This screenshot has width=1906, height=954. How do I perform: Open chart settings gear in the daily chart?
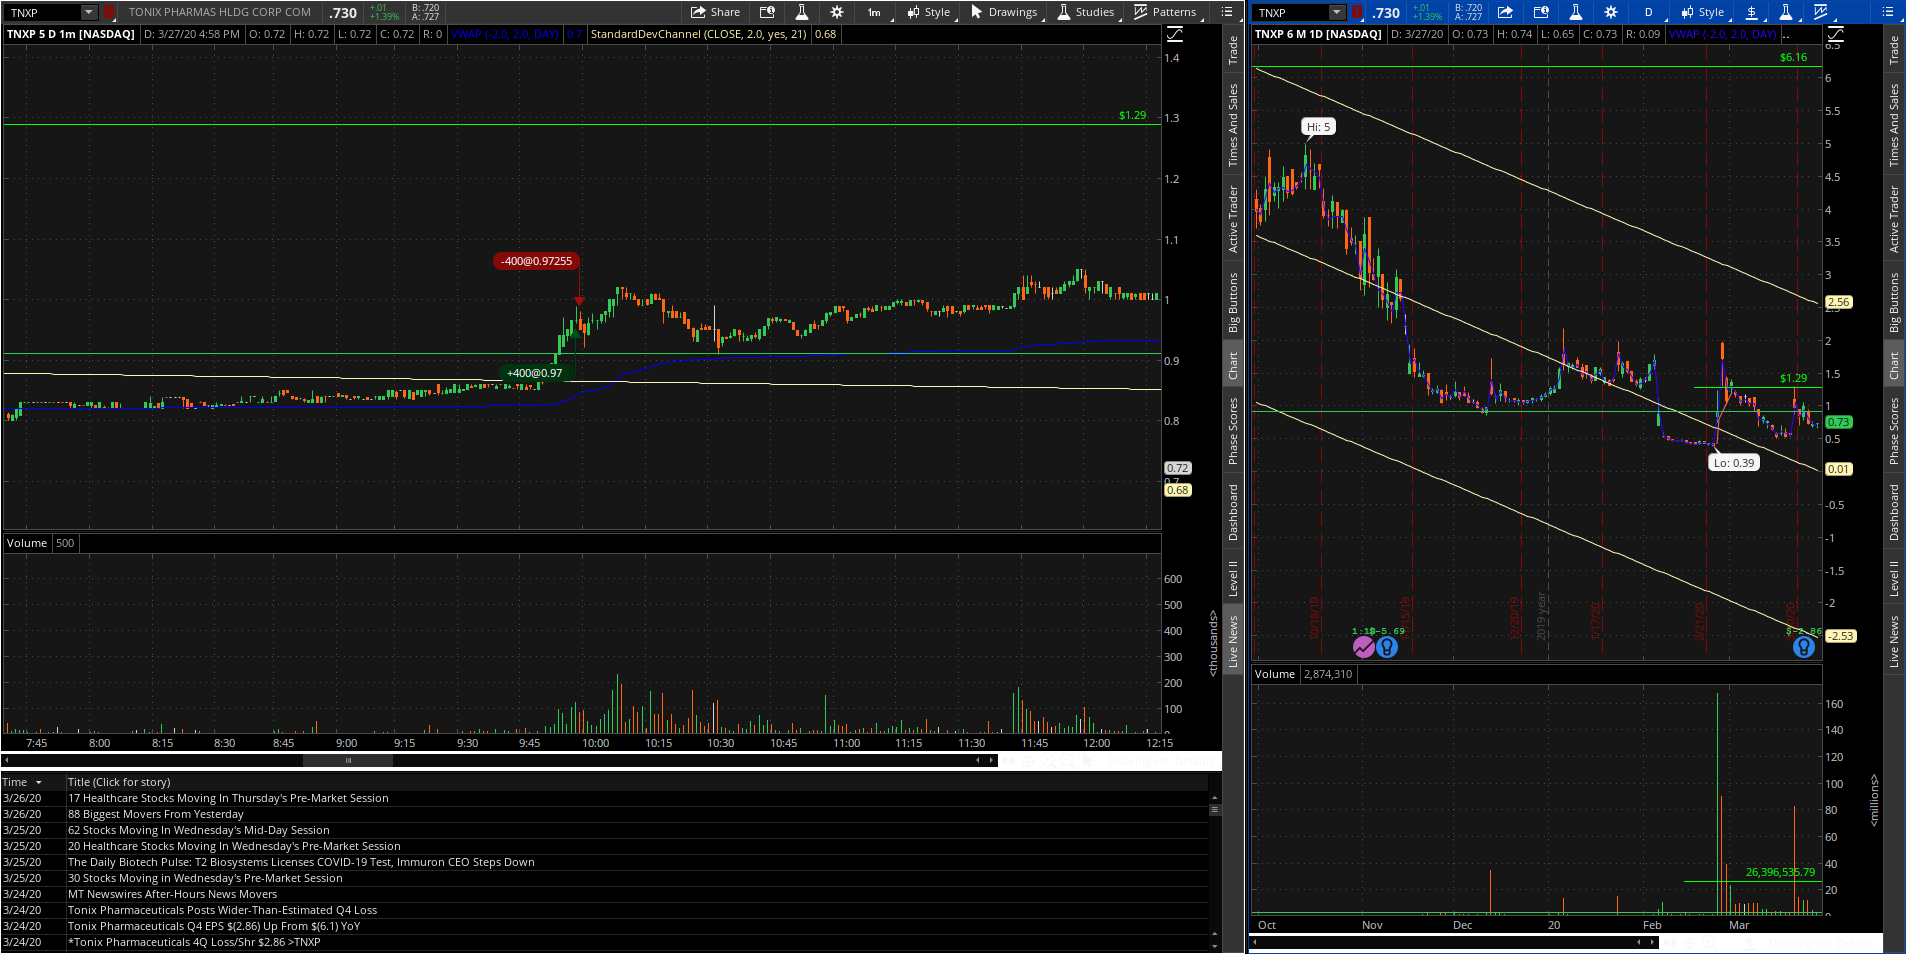(x=1611, y=12)
